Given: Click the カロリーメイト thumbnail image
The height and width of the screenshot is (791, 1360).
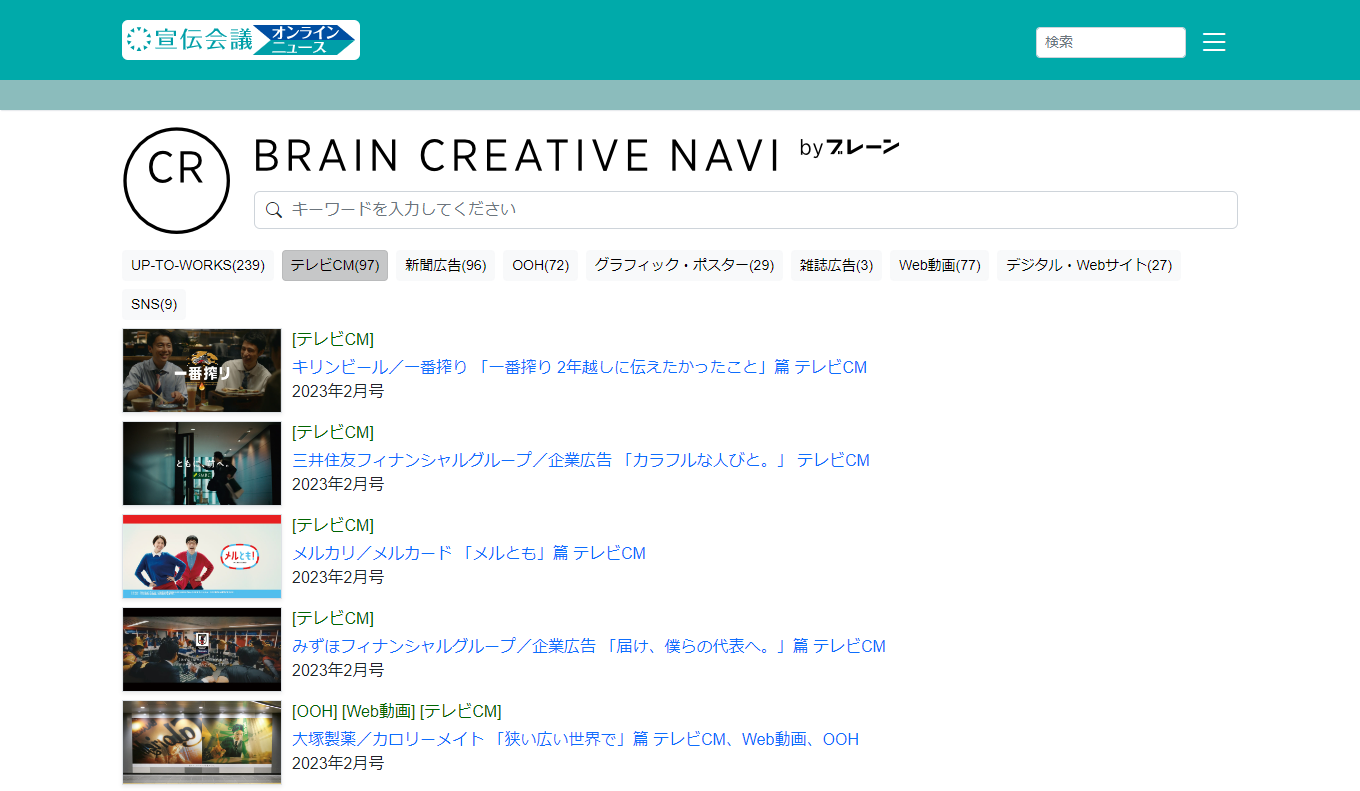Looking at the screenshot, I should 202,742.
